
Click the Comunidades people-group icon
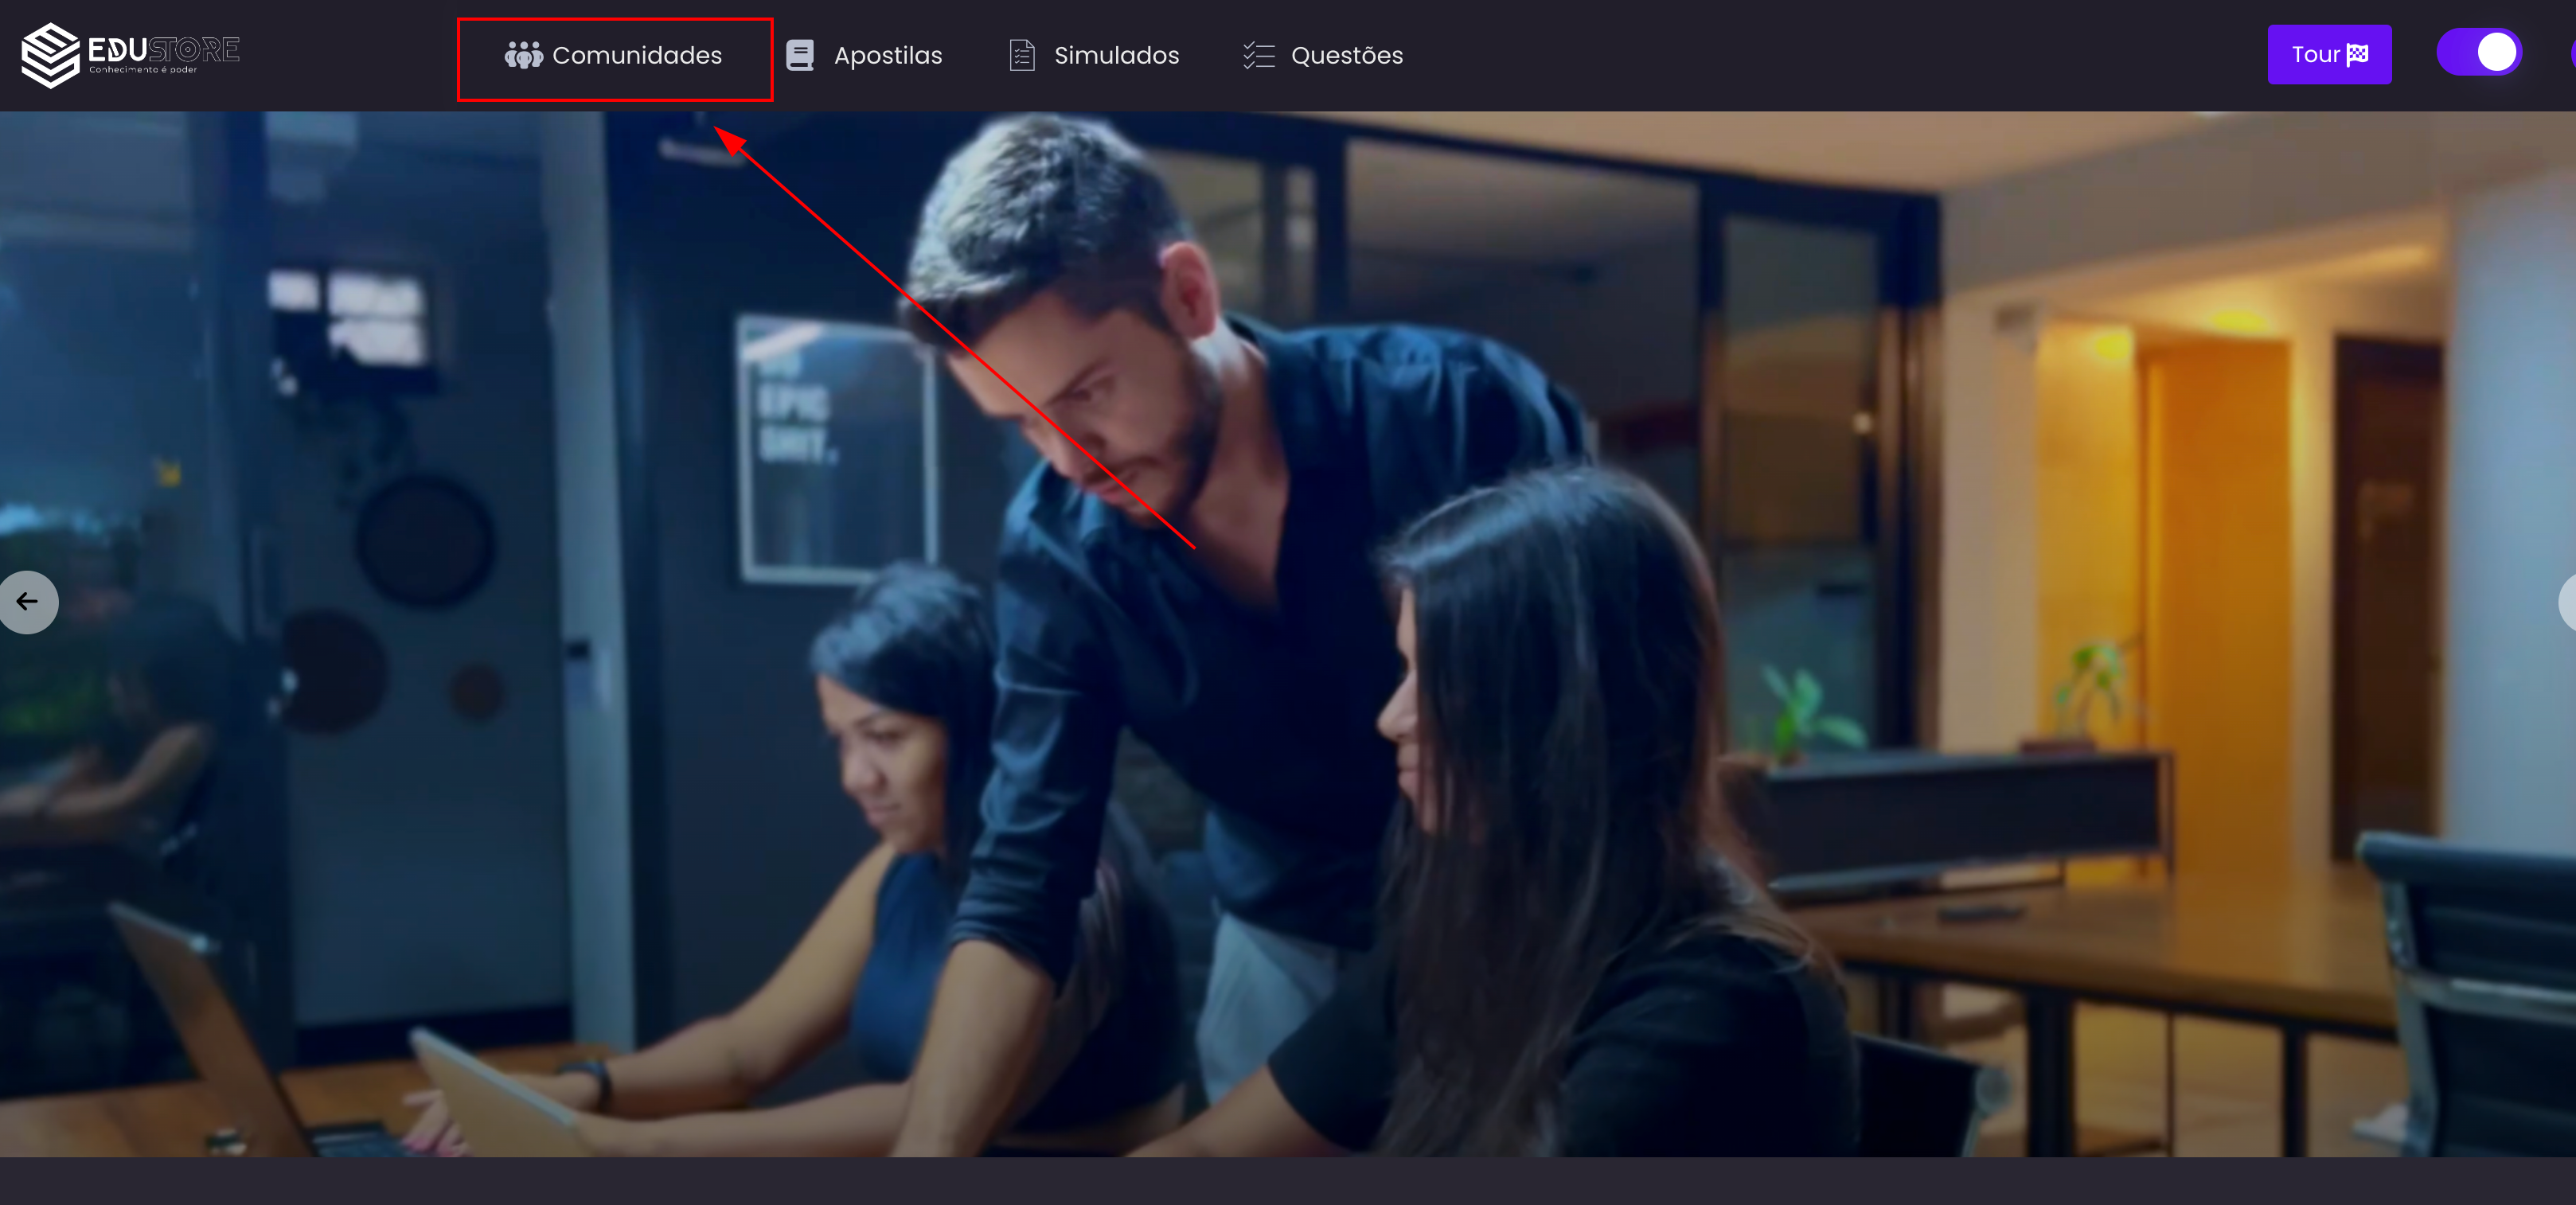[x=523, y=55]
